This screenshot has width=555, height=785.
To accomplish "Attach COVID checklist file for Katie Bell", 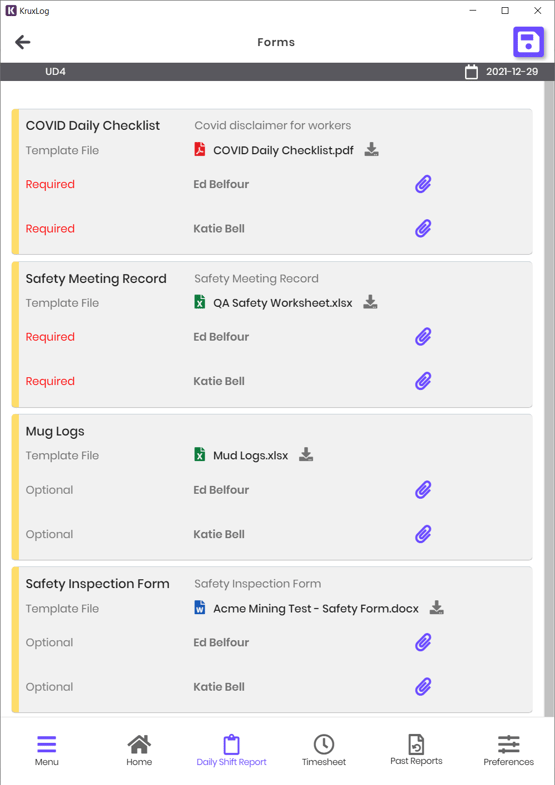I will tap(423, 228).
